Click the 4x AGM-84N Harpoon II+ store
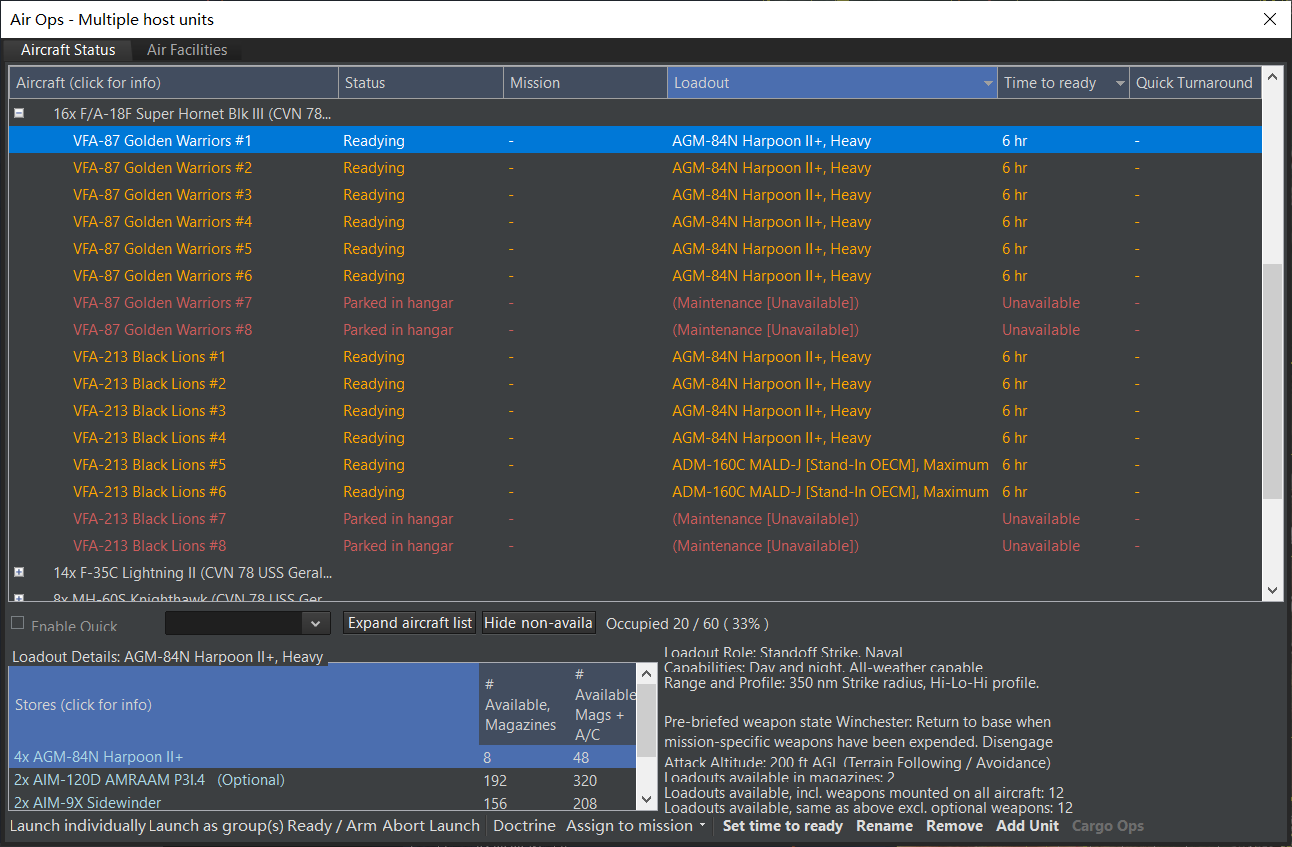1292x847 pixels. (322, 757)
